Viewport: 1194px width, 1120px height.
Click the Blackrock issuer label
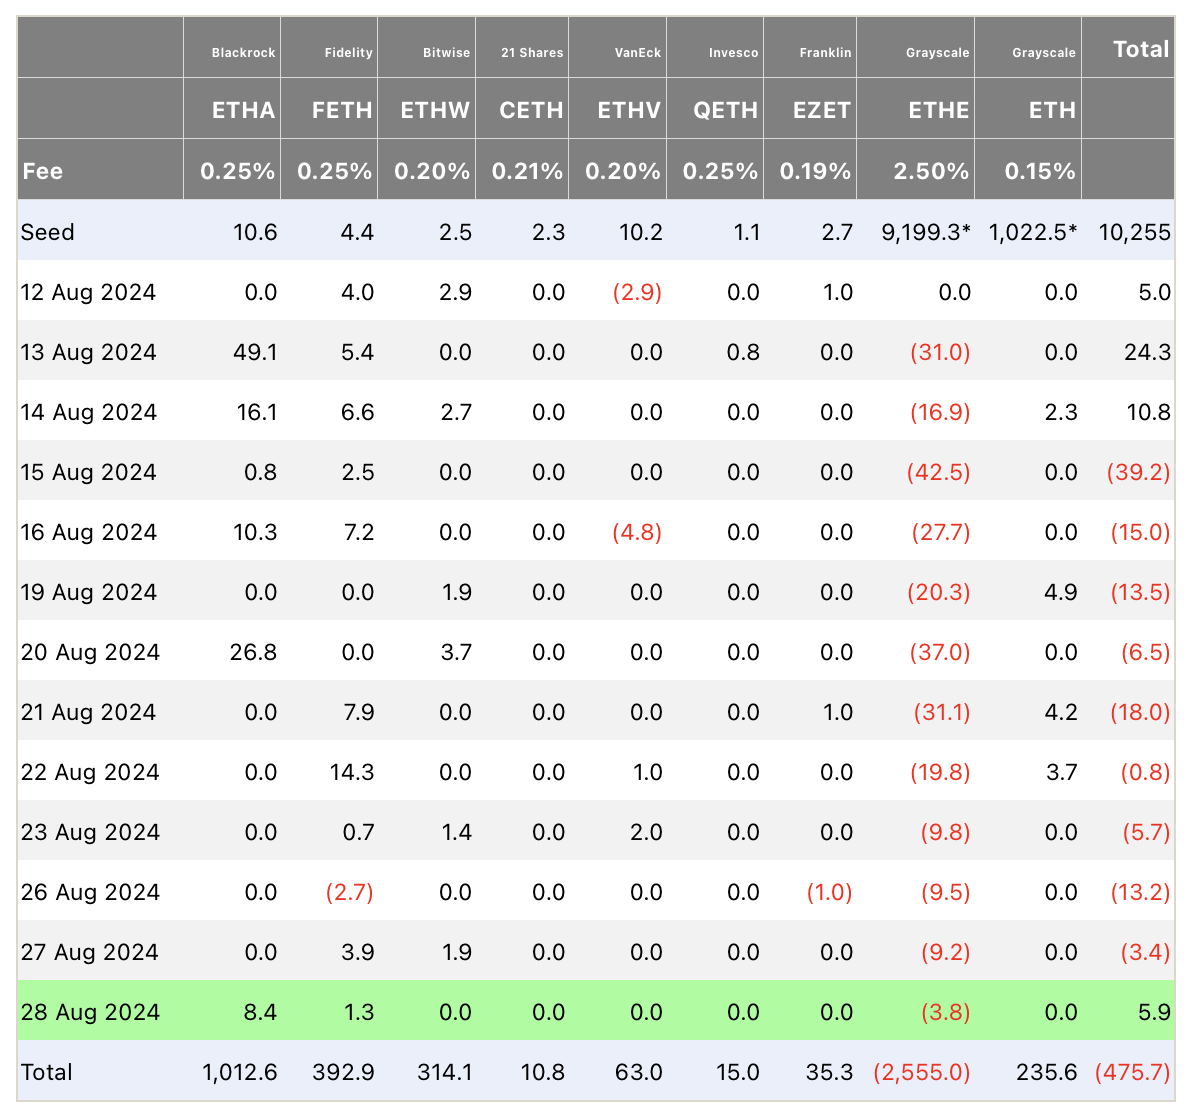coord(244,53)
